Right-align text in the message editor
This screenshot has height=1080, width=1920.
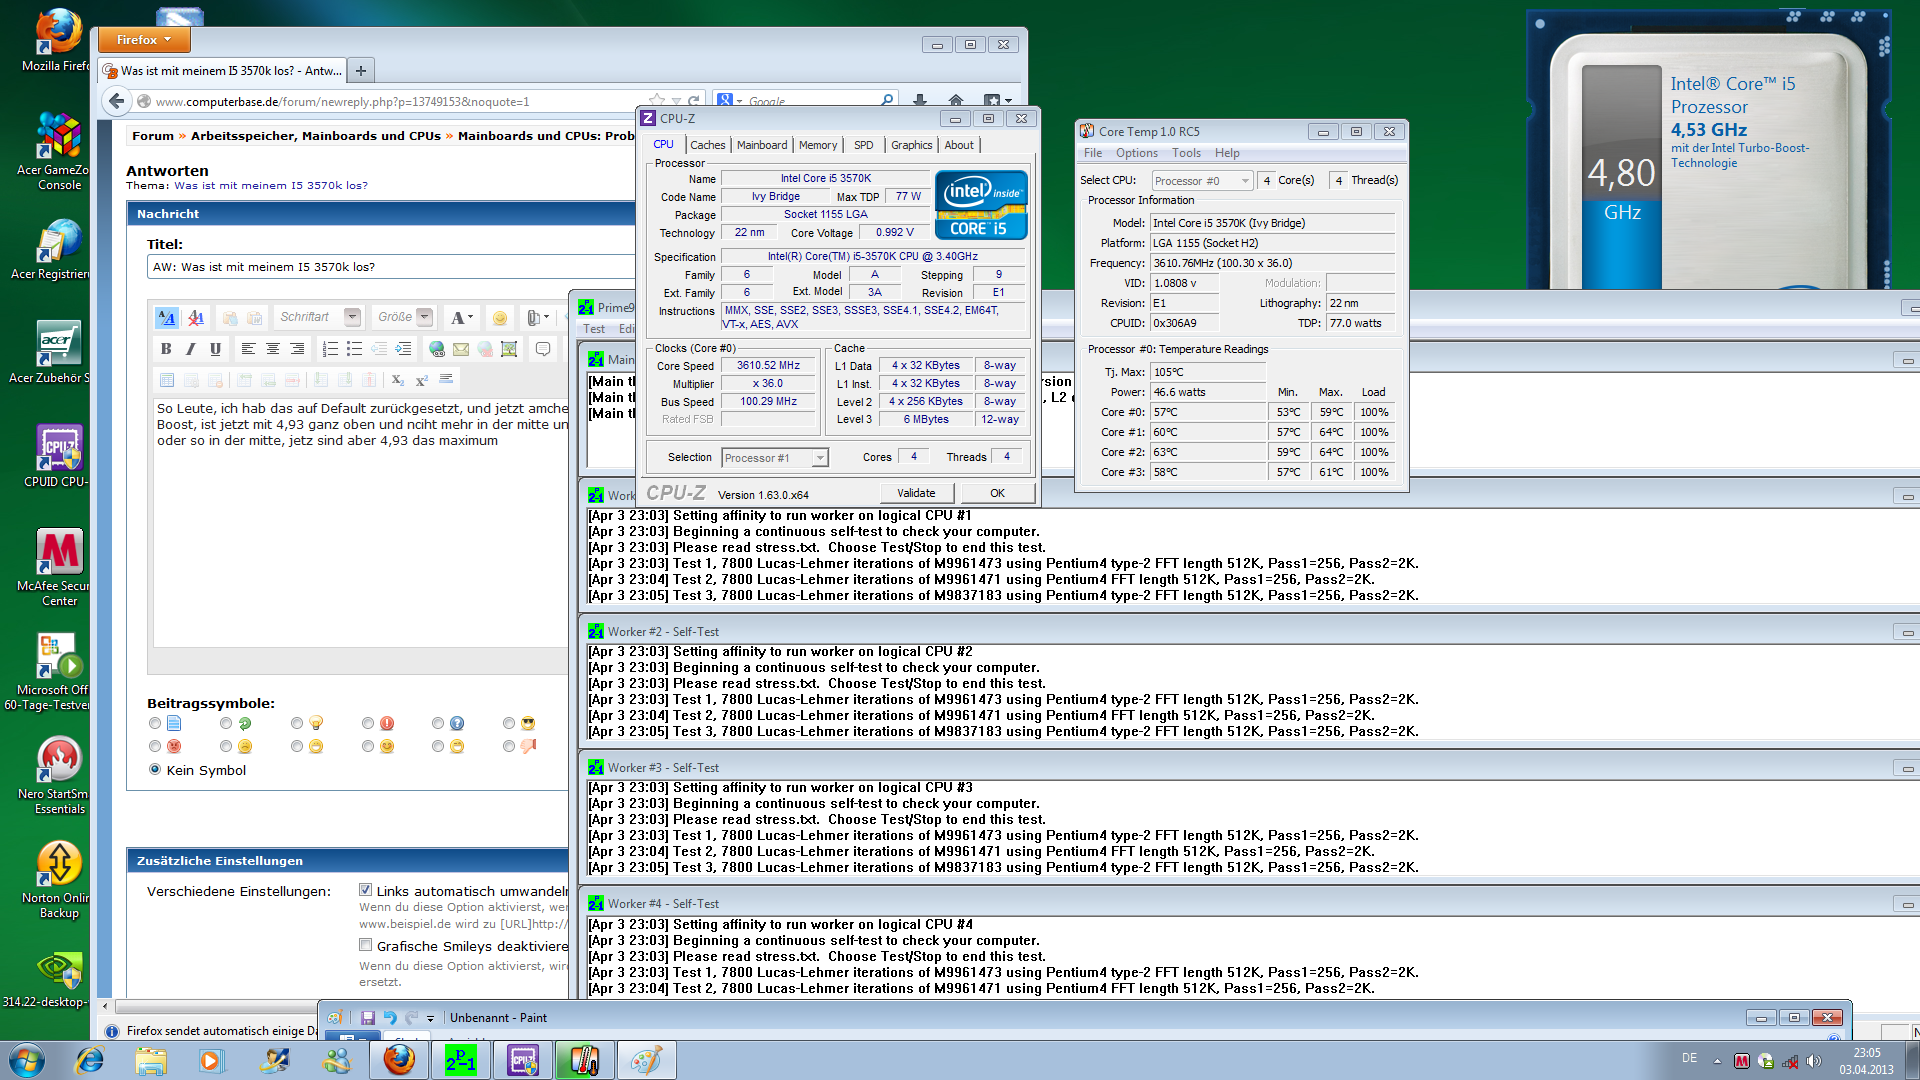pos(297,349)
